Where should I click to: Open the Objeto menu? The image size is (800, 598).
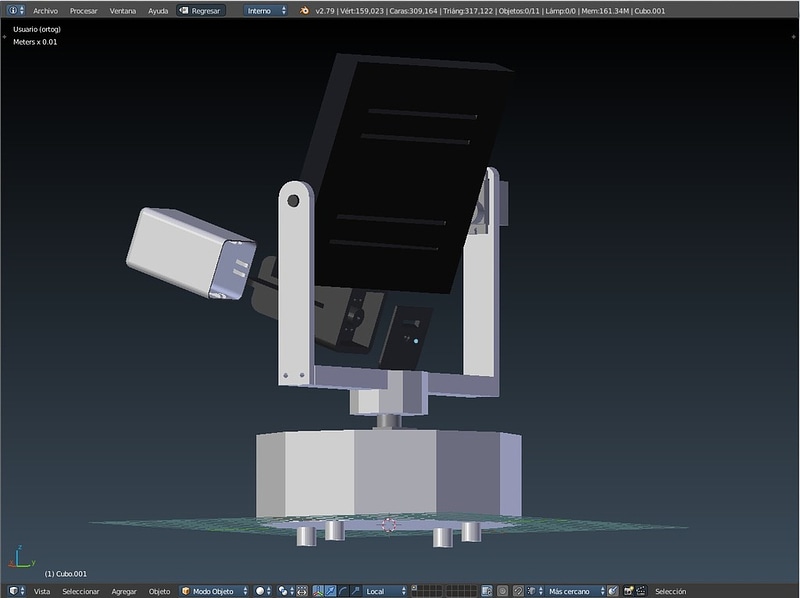point(159,591)
